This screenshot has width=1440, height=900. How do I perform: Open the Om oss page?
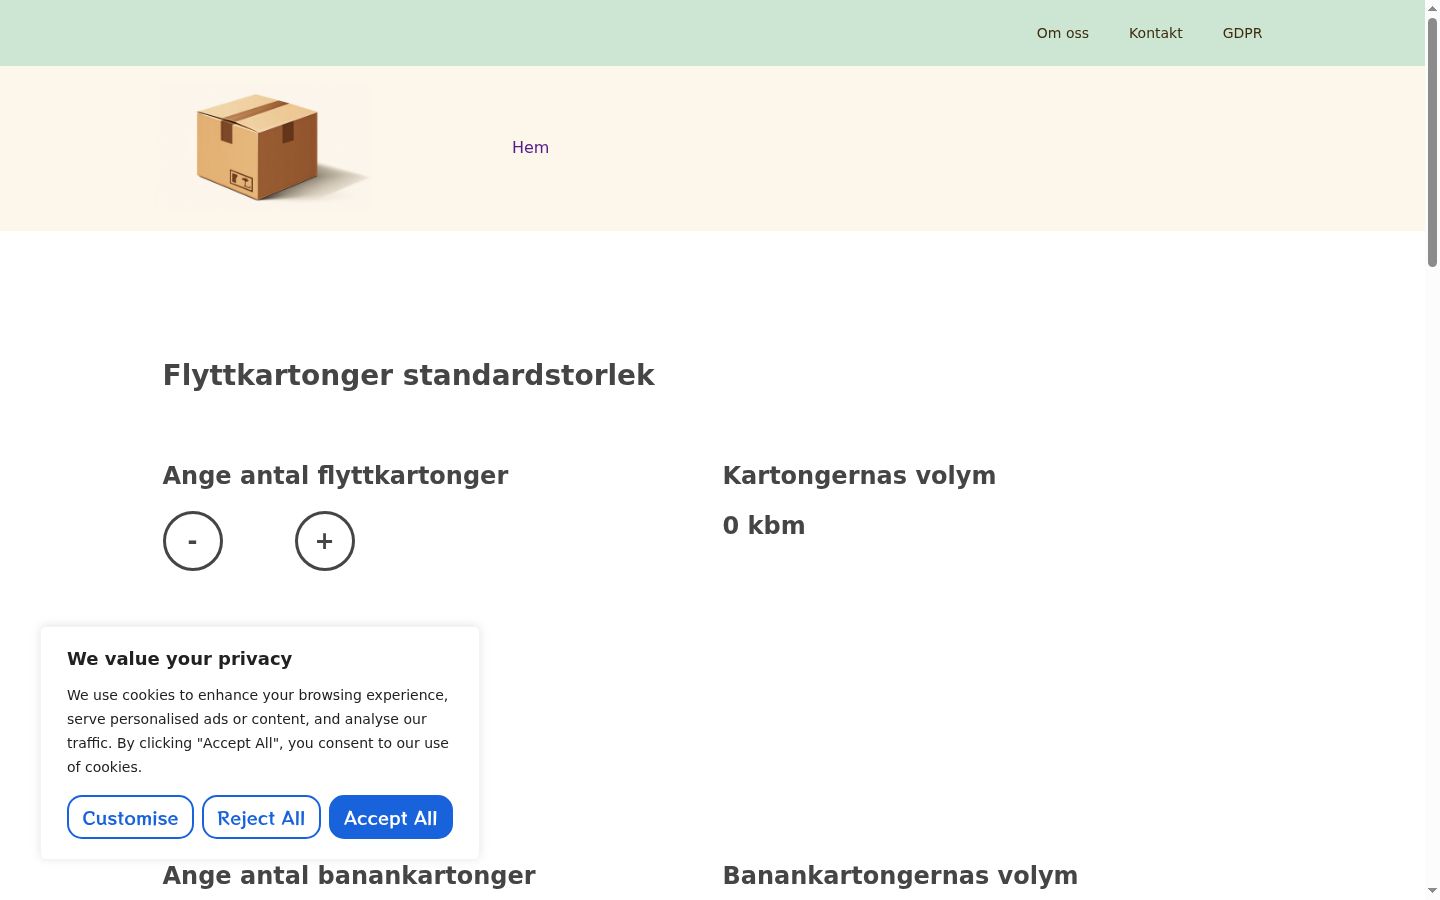tap(1063, 33)
